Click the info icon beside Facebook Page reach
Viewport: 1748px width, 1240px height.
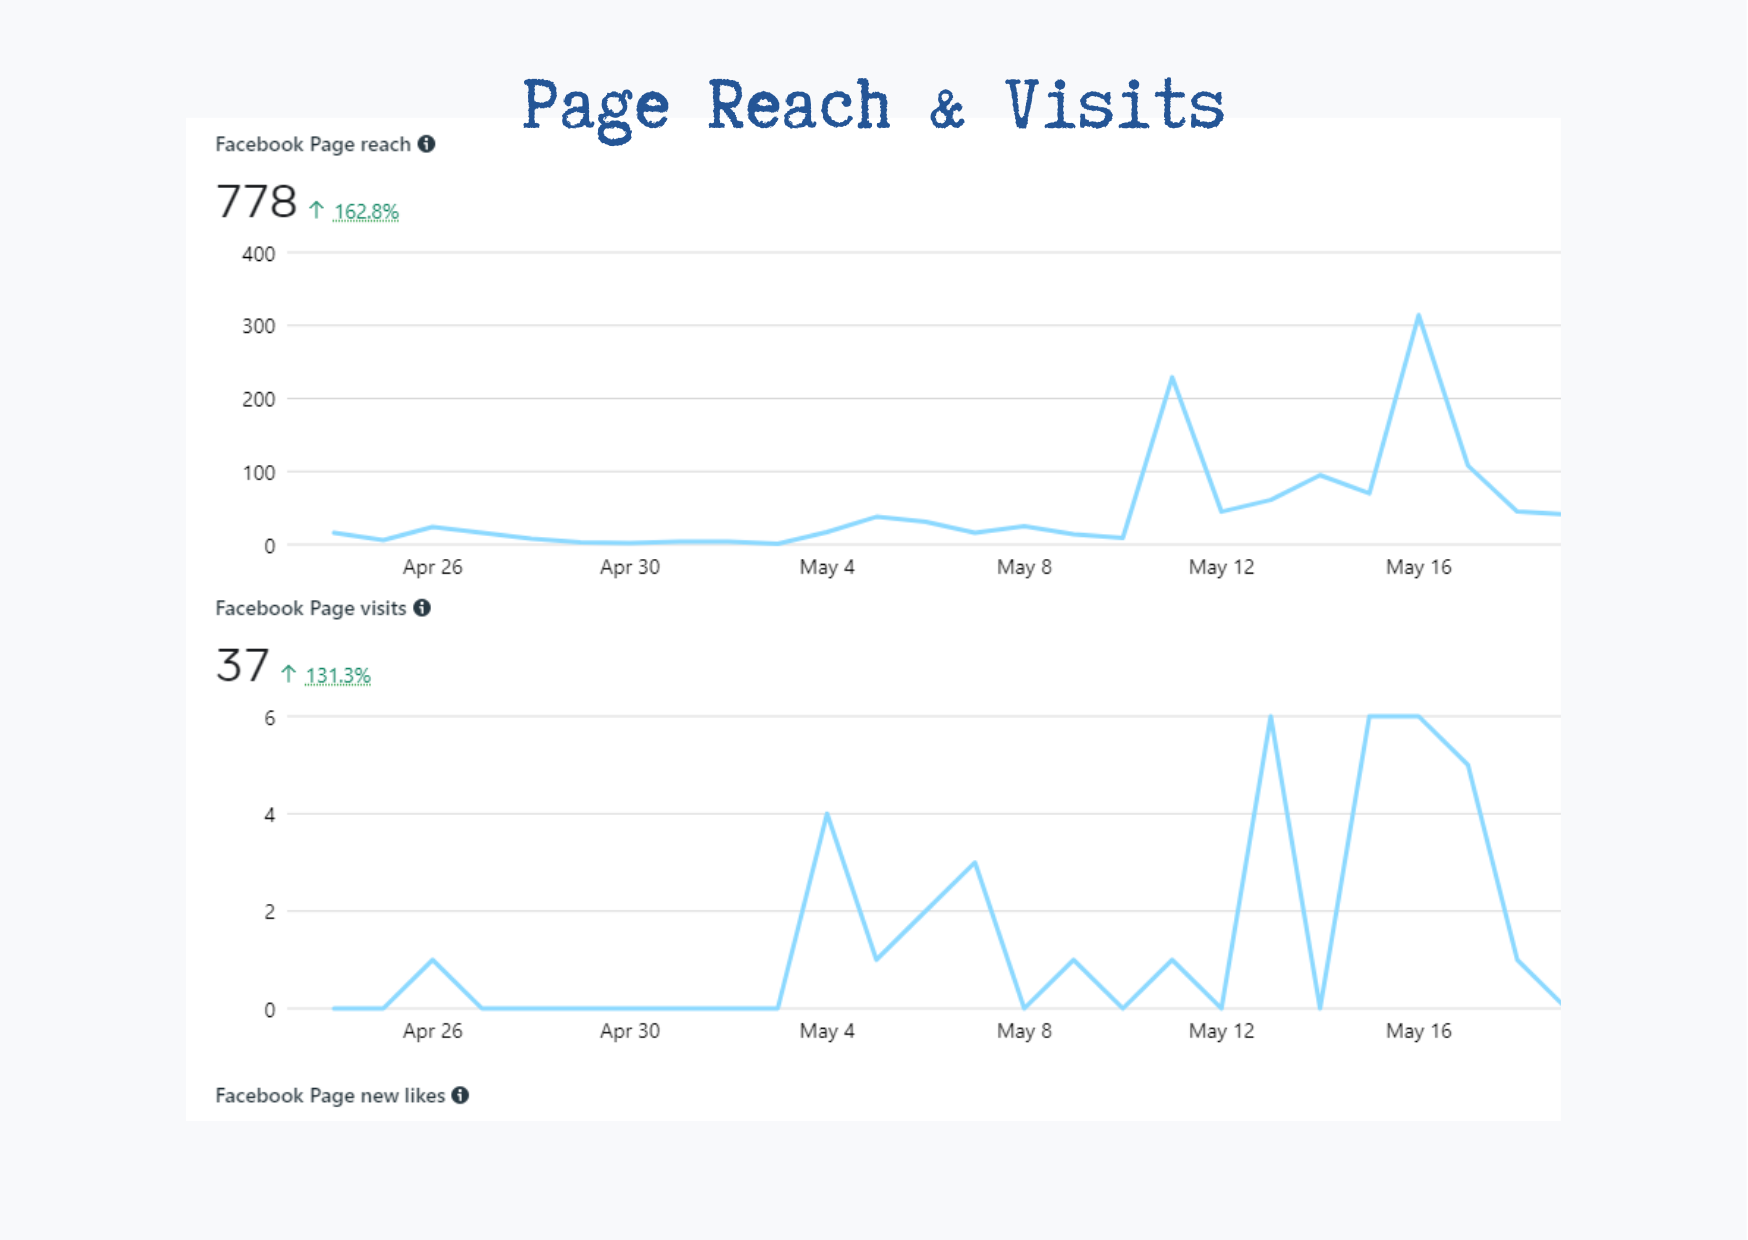pyautogui.click(x=426, y=144)
